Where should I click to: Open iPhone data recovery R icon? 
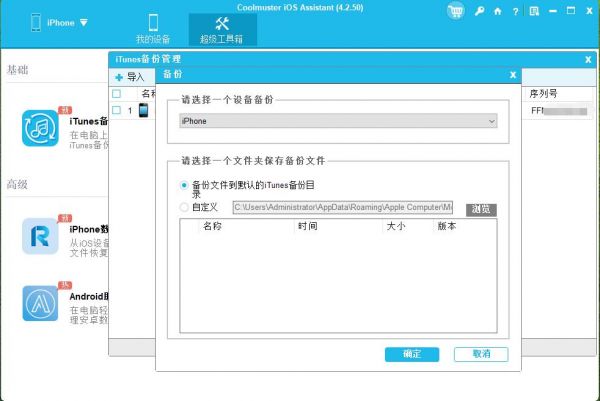pyautogui.click(x=40, y=236)
